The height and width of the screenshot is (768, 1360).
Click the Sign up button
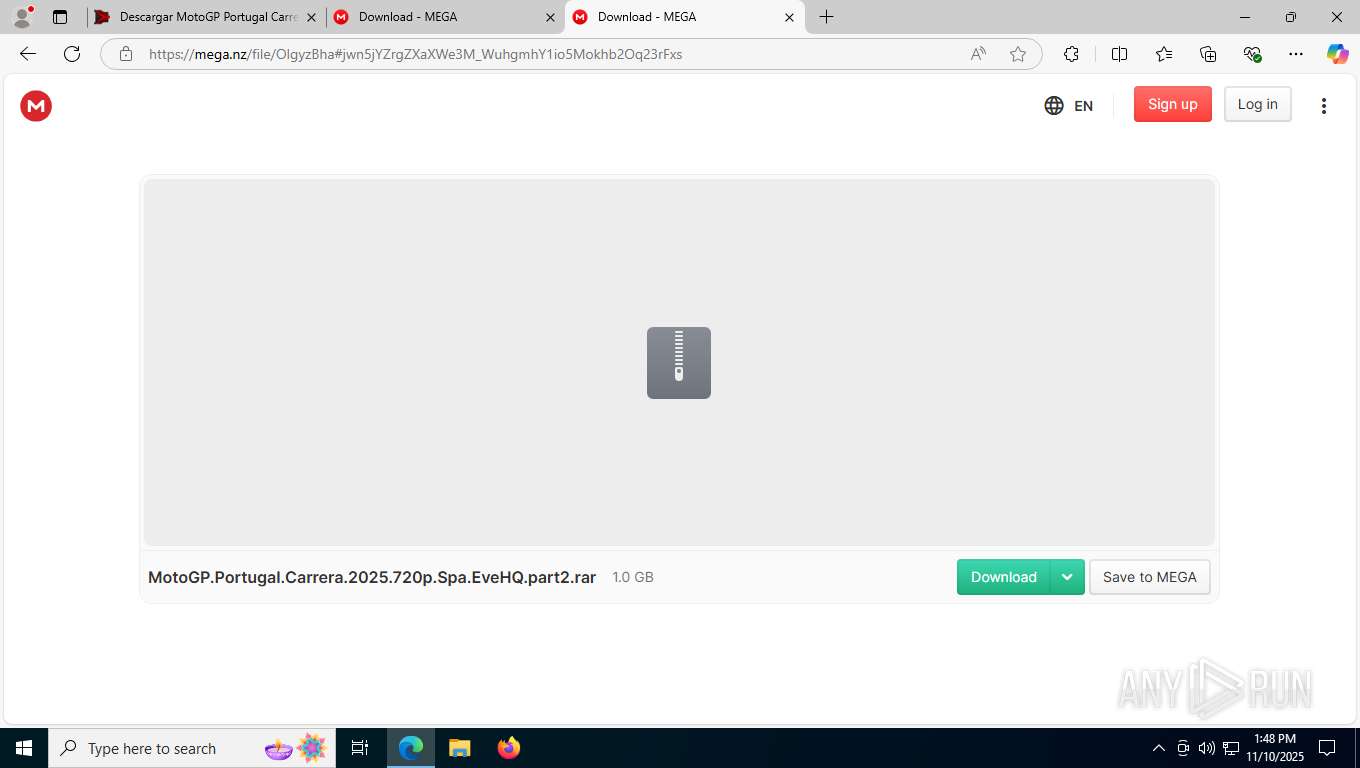point(1172,104)
